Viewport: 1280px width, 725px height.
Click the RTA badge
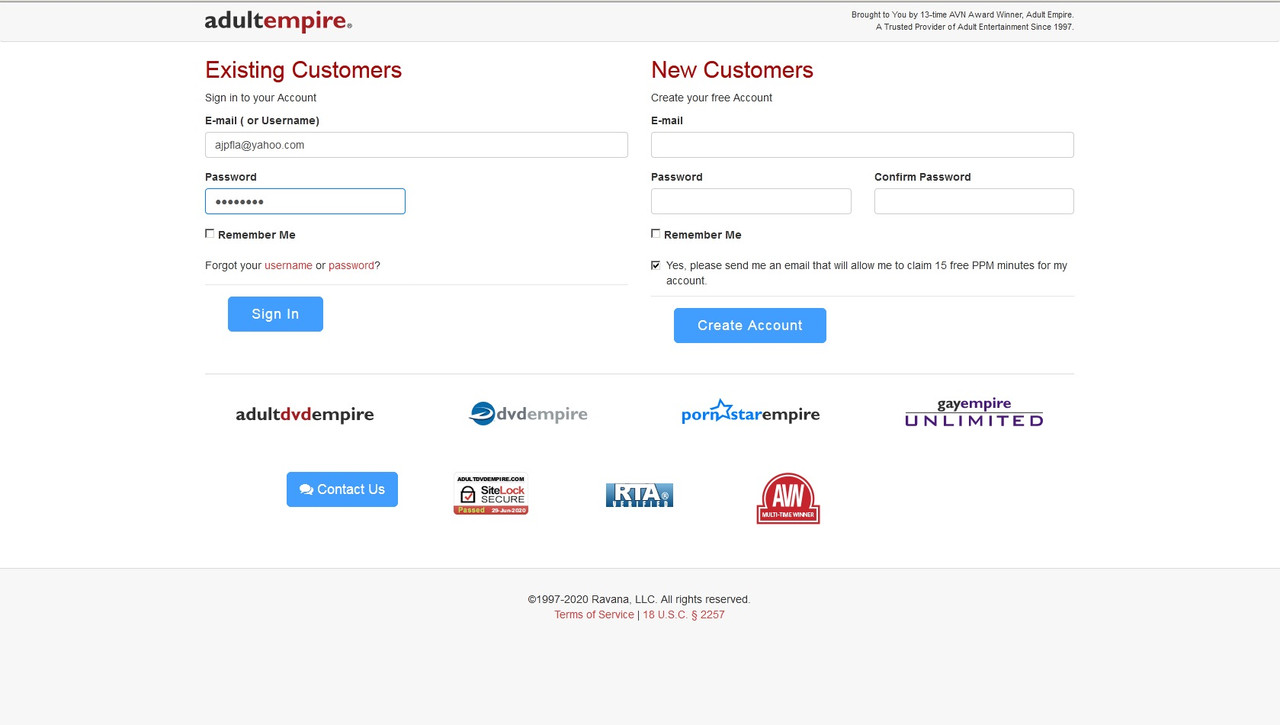pos(639,495)
